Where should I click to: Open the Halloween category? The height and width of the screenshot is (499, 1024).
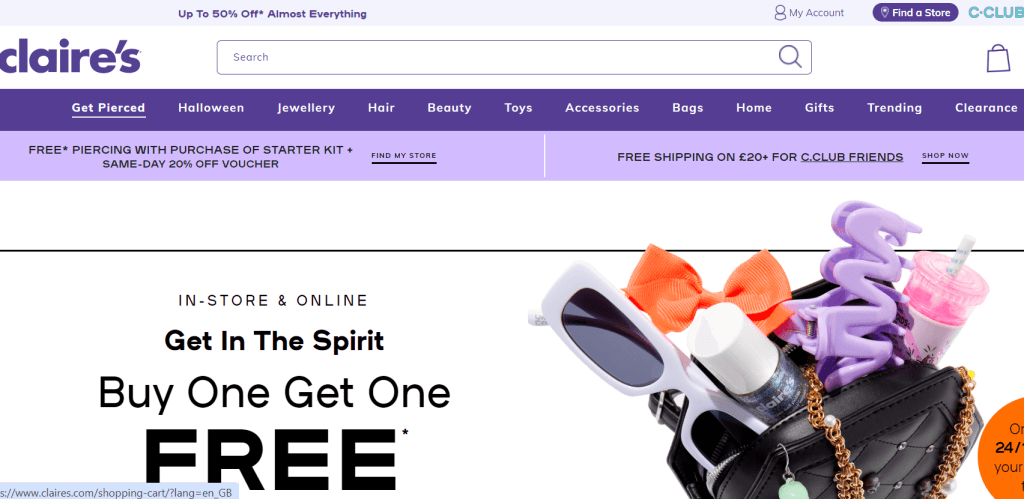[211, 108]
